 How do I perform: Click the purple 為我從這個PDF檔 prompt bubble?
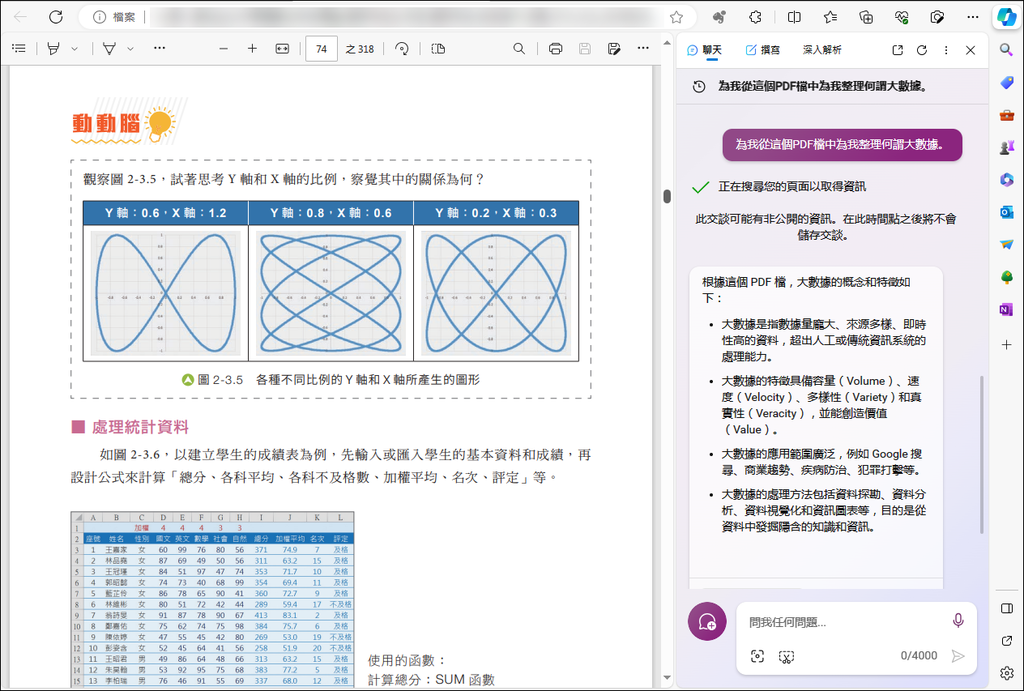[842, 144]
